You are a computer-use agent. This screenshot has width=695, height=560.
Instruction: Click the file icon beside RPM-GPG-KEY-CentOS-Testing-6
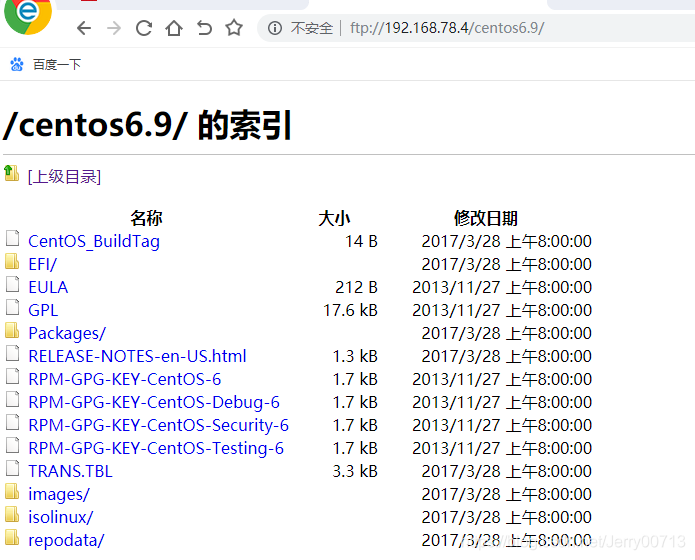tap(12, 446)
